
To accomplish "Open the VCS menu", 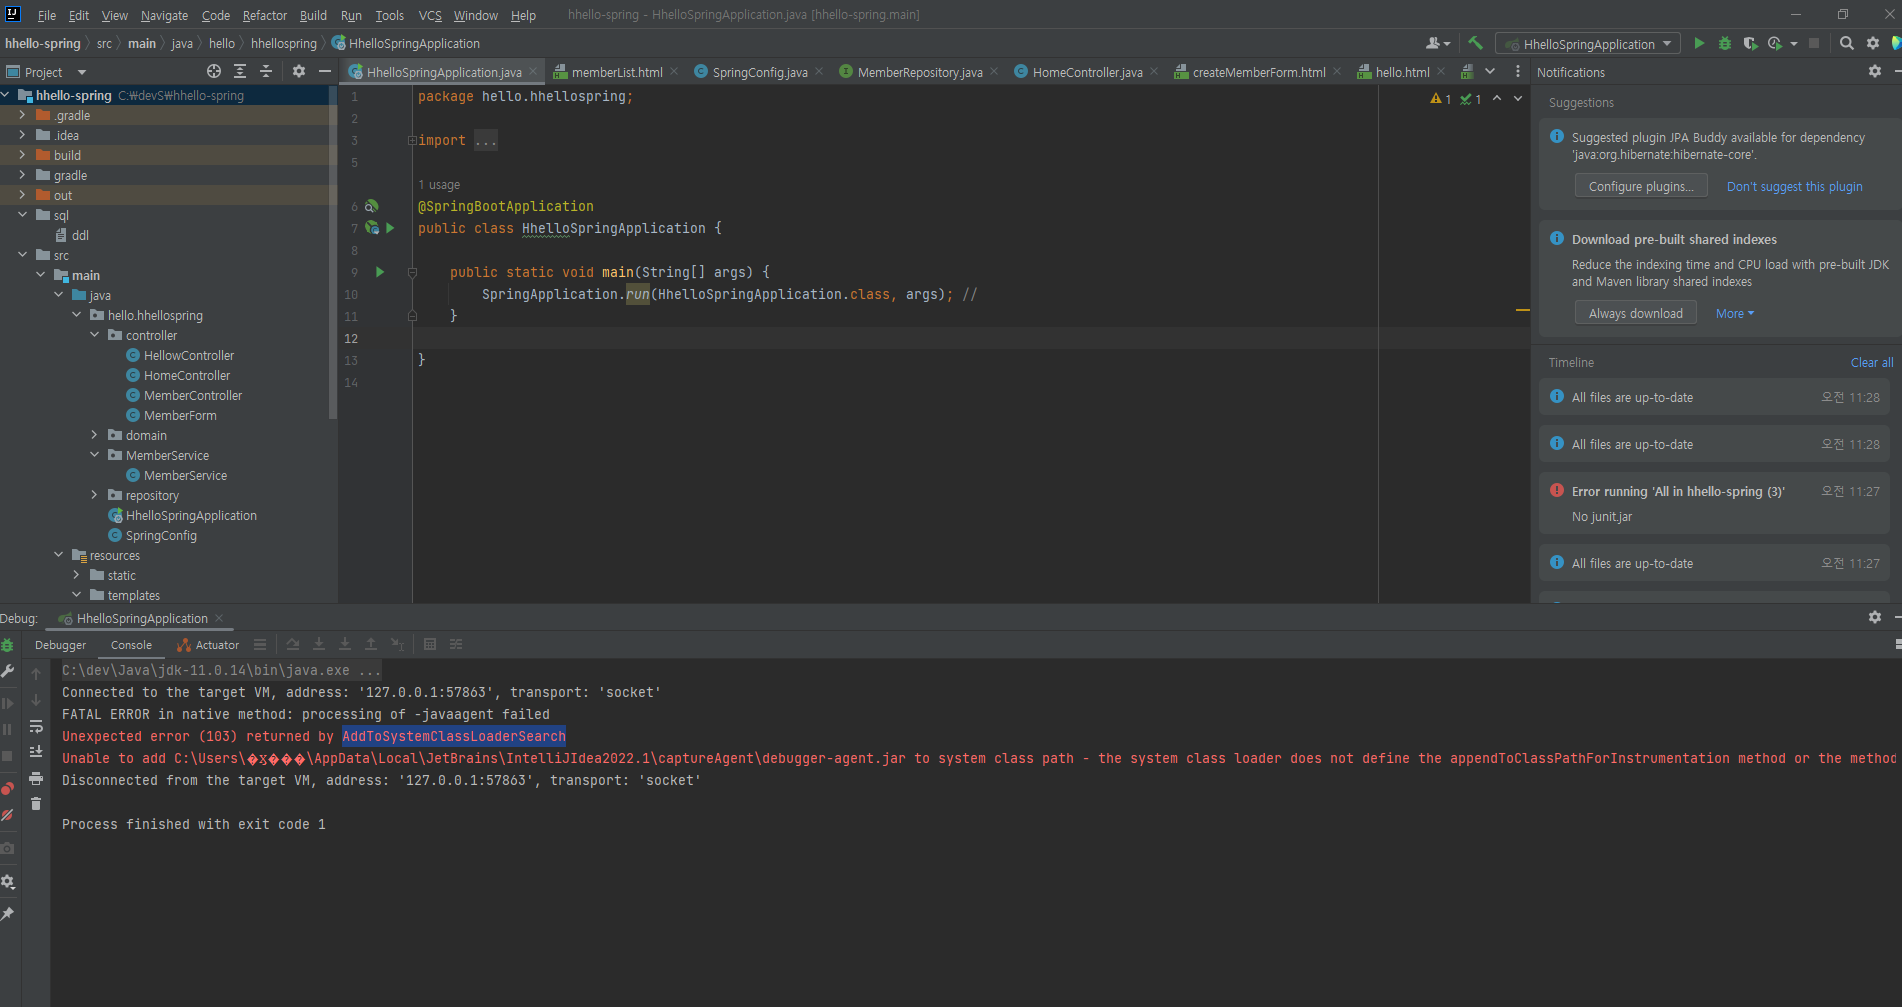I will pyautogui.click(x=430, y=15).
